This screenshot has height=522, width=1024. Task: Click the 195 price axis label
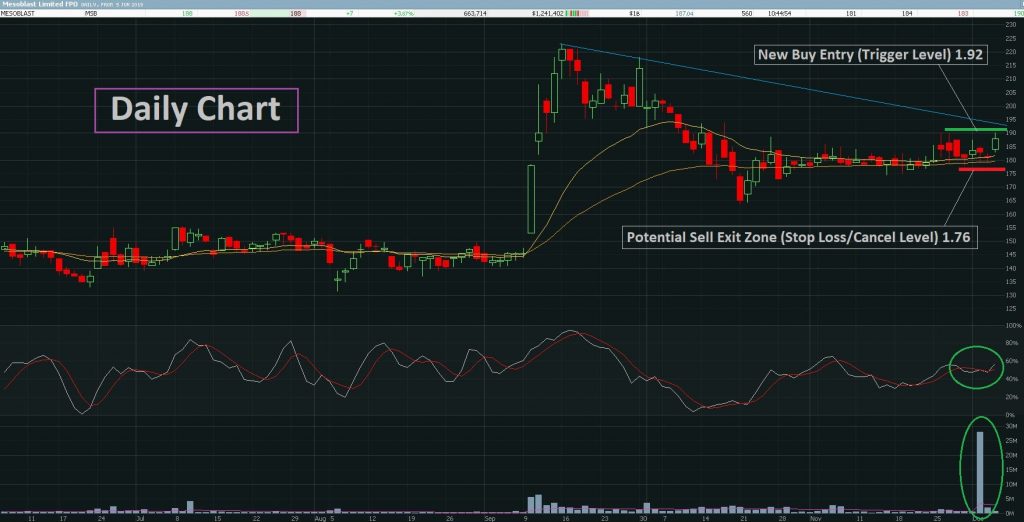(1010, 119)
